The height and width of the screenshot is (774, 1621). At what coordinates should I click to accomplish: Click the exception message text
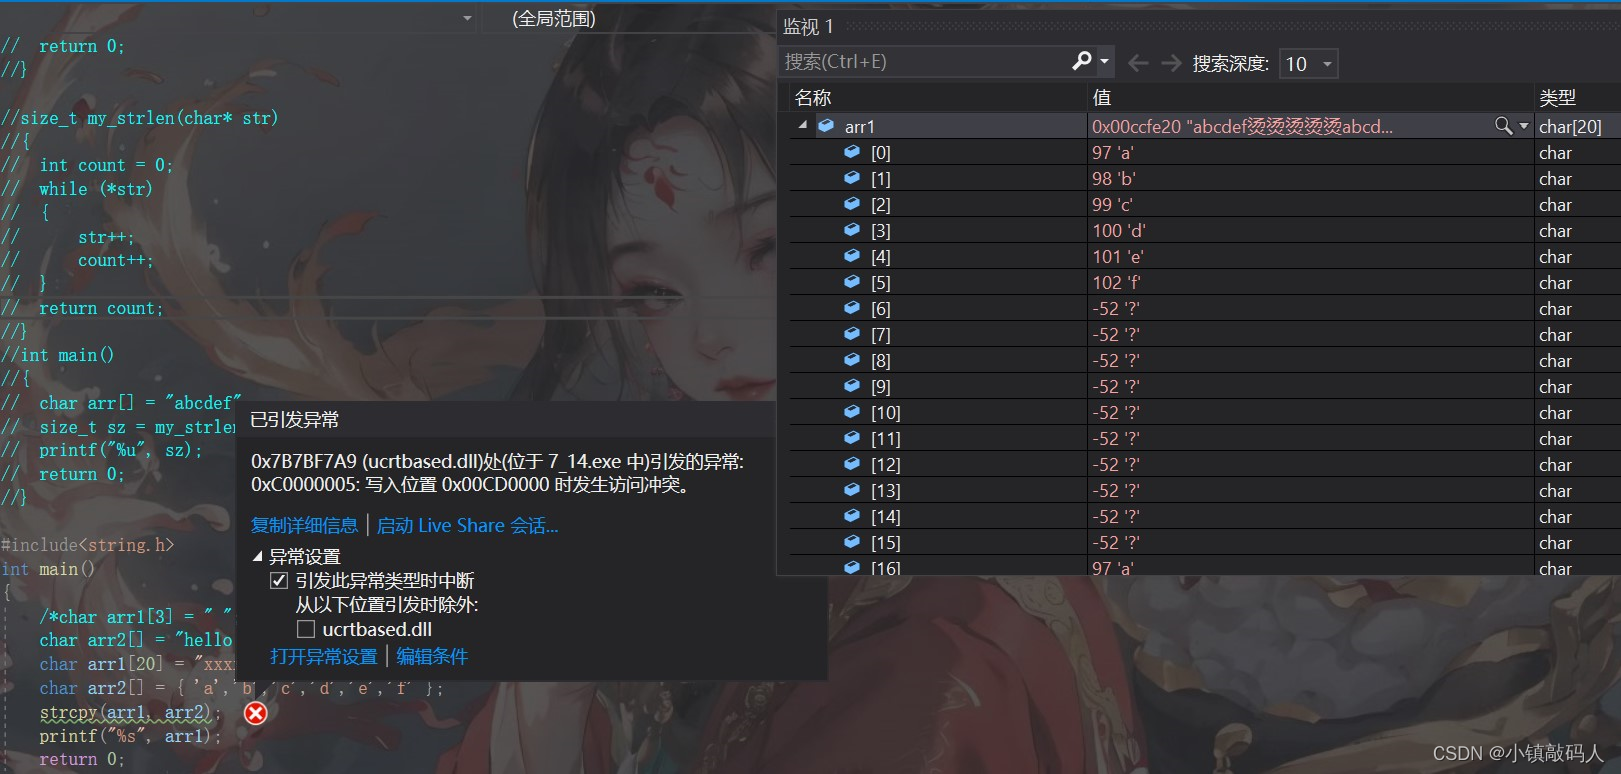497,473
